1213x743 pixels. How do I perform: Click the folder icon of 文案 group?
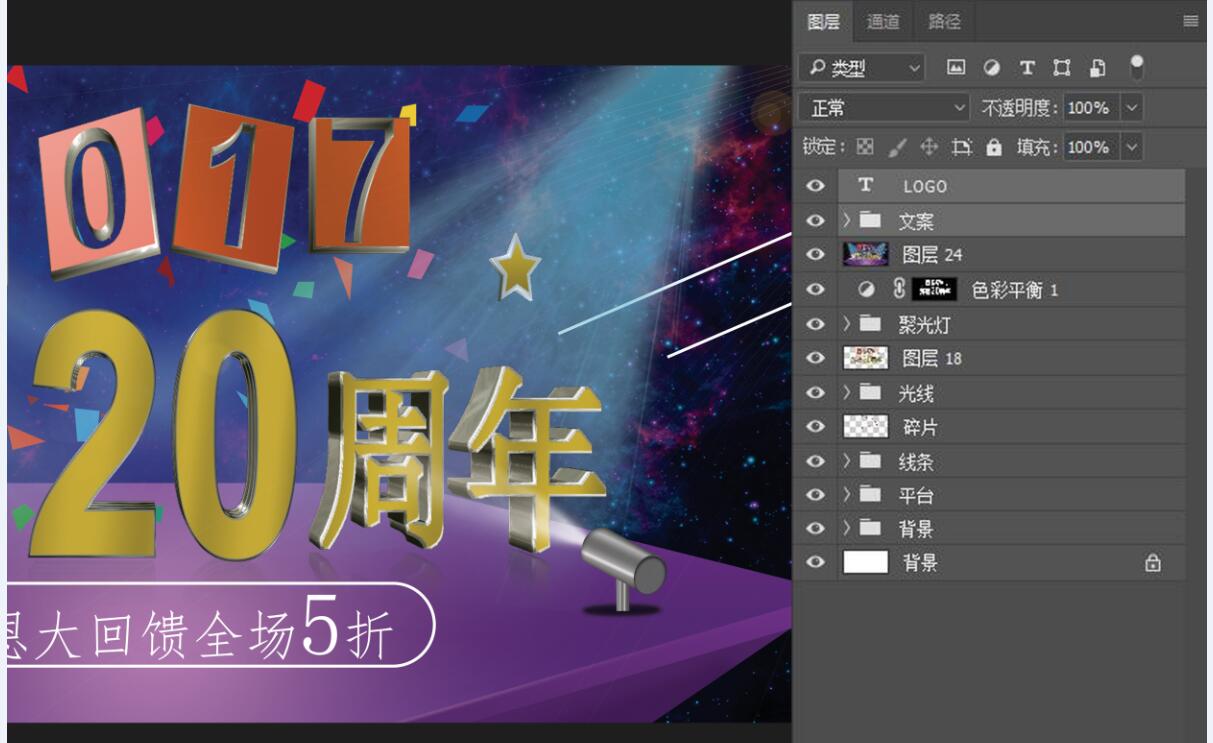click(871, 220)
